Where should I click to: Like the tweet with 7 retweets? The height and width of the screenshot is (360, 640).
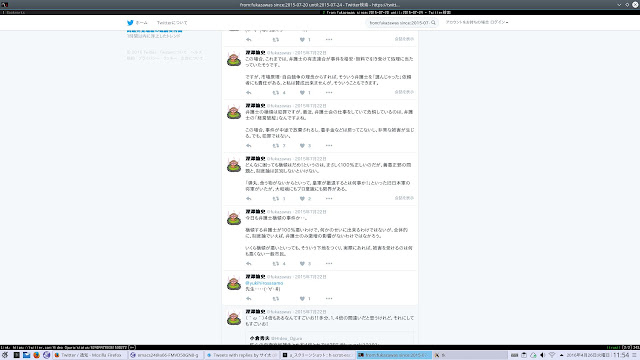[302, 146]
